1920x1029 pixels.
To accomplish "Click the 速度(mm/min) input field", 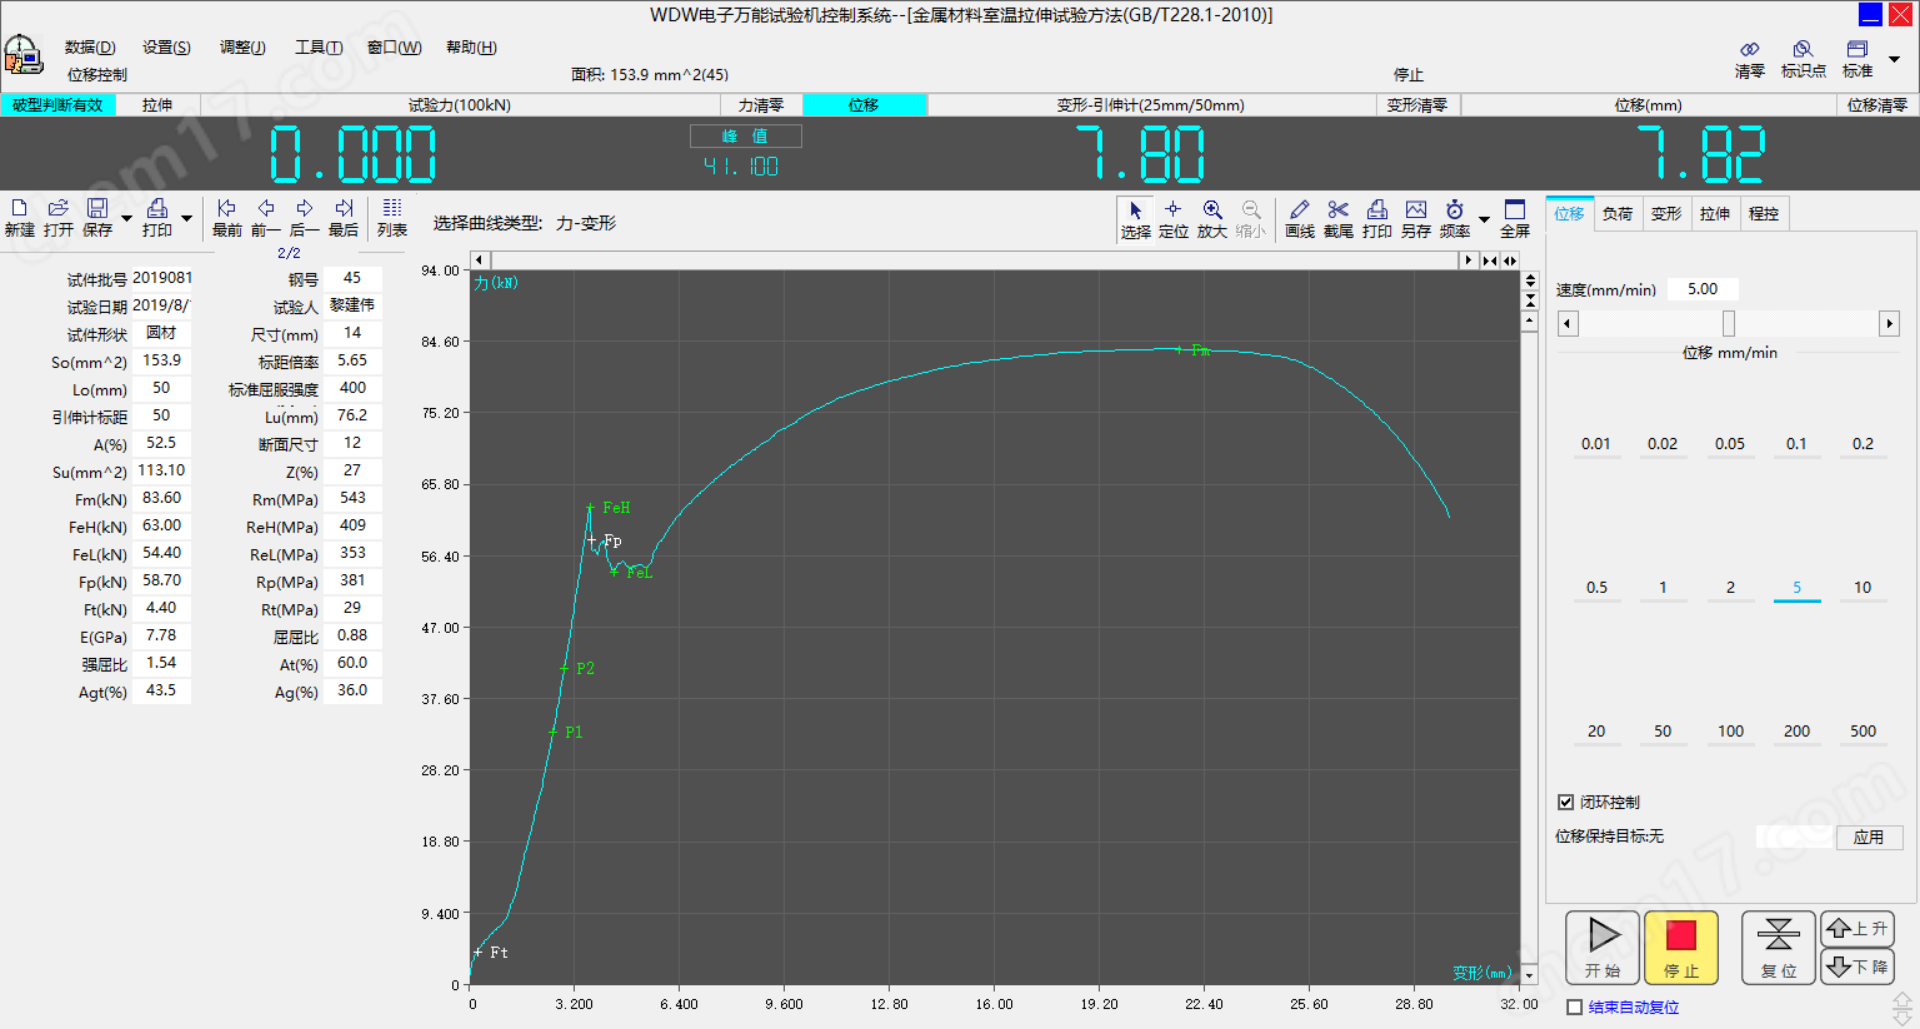I will coord(1704,289).
